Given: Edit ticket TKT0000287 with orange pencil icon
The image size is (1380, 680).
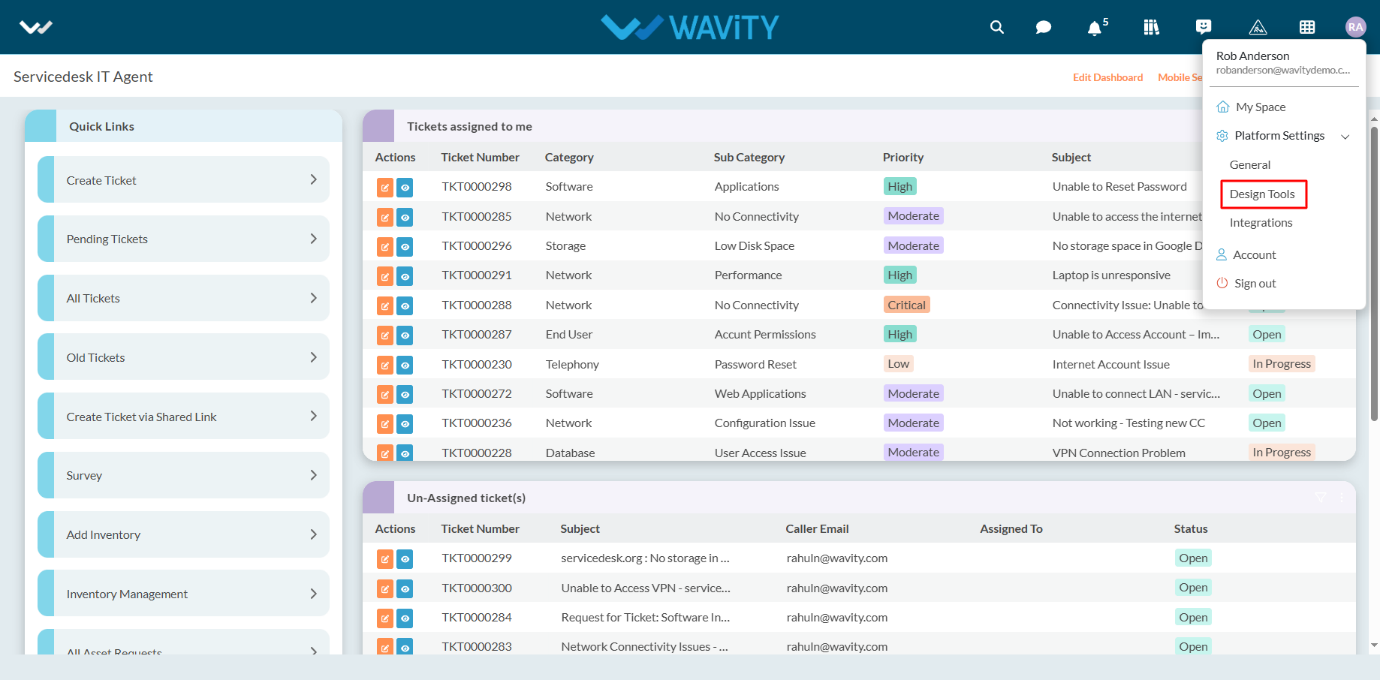Looking at the screenshot, I should pos(385,335).
